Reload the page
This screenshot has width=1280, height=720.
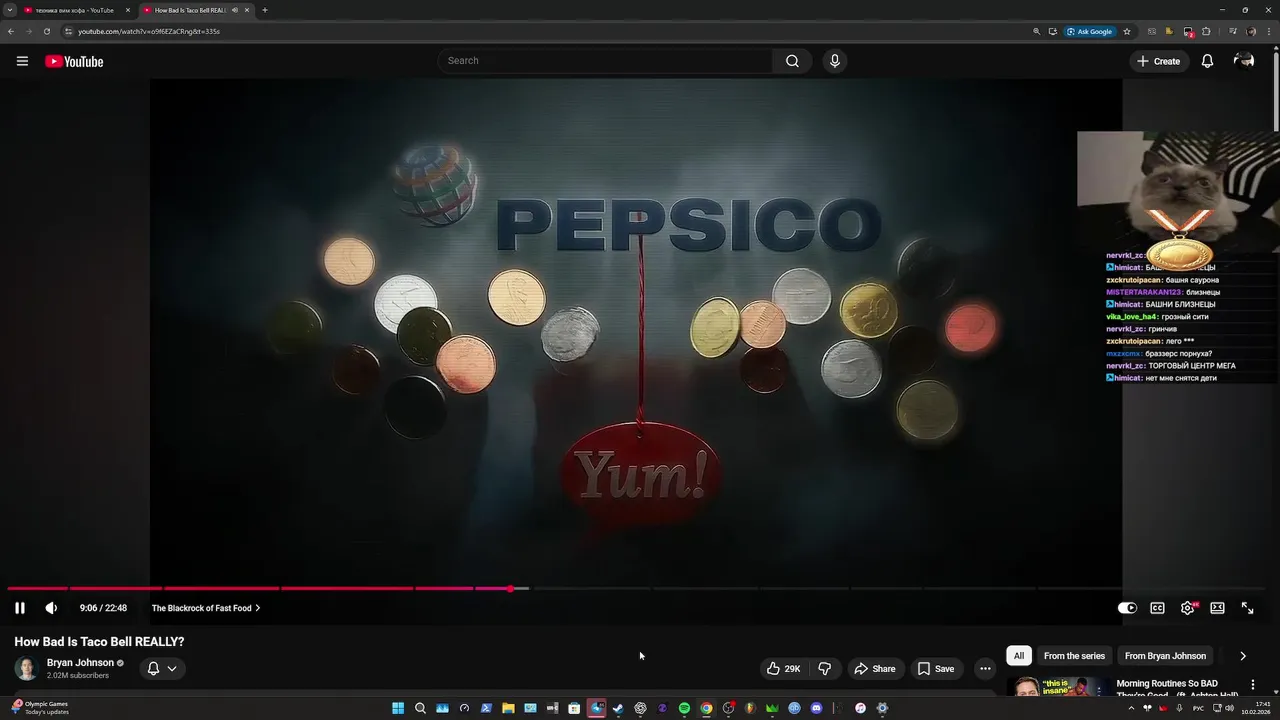46,31
